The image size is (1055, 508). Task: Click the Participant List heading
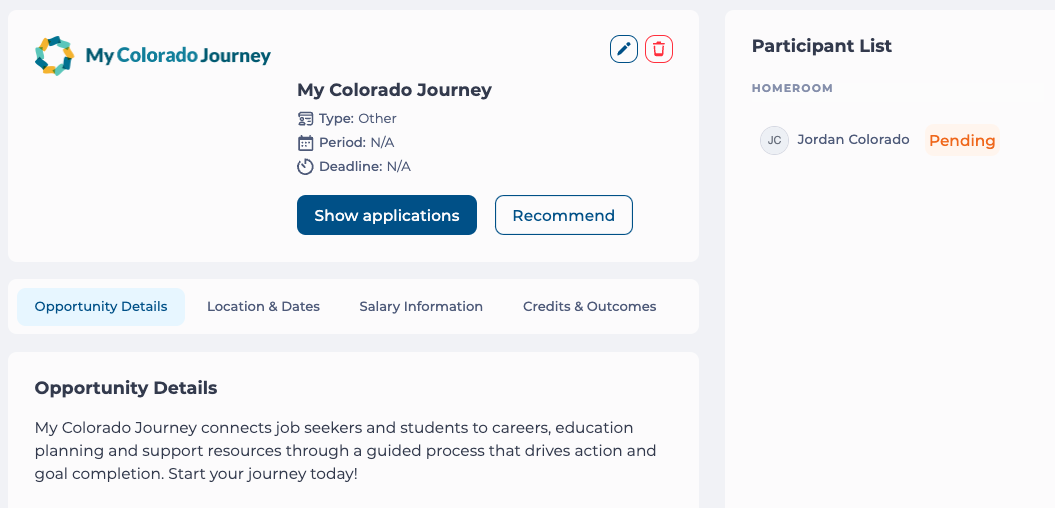coord(822,46)
